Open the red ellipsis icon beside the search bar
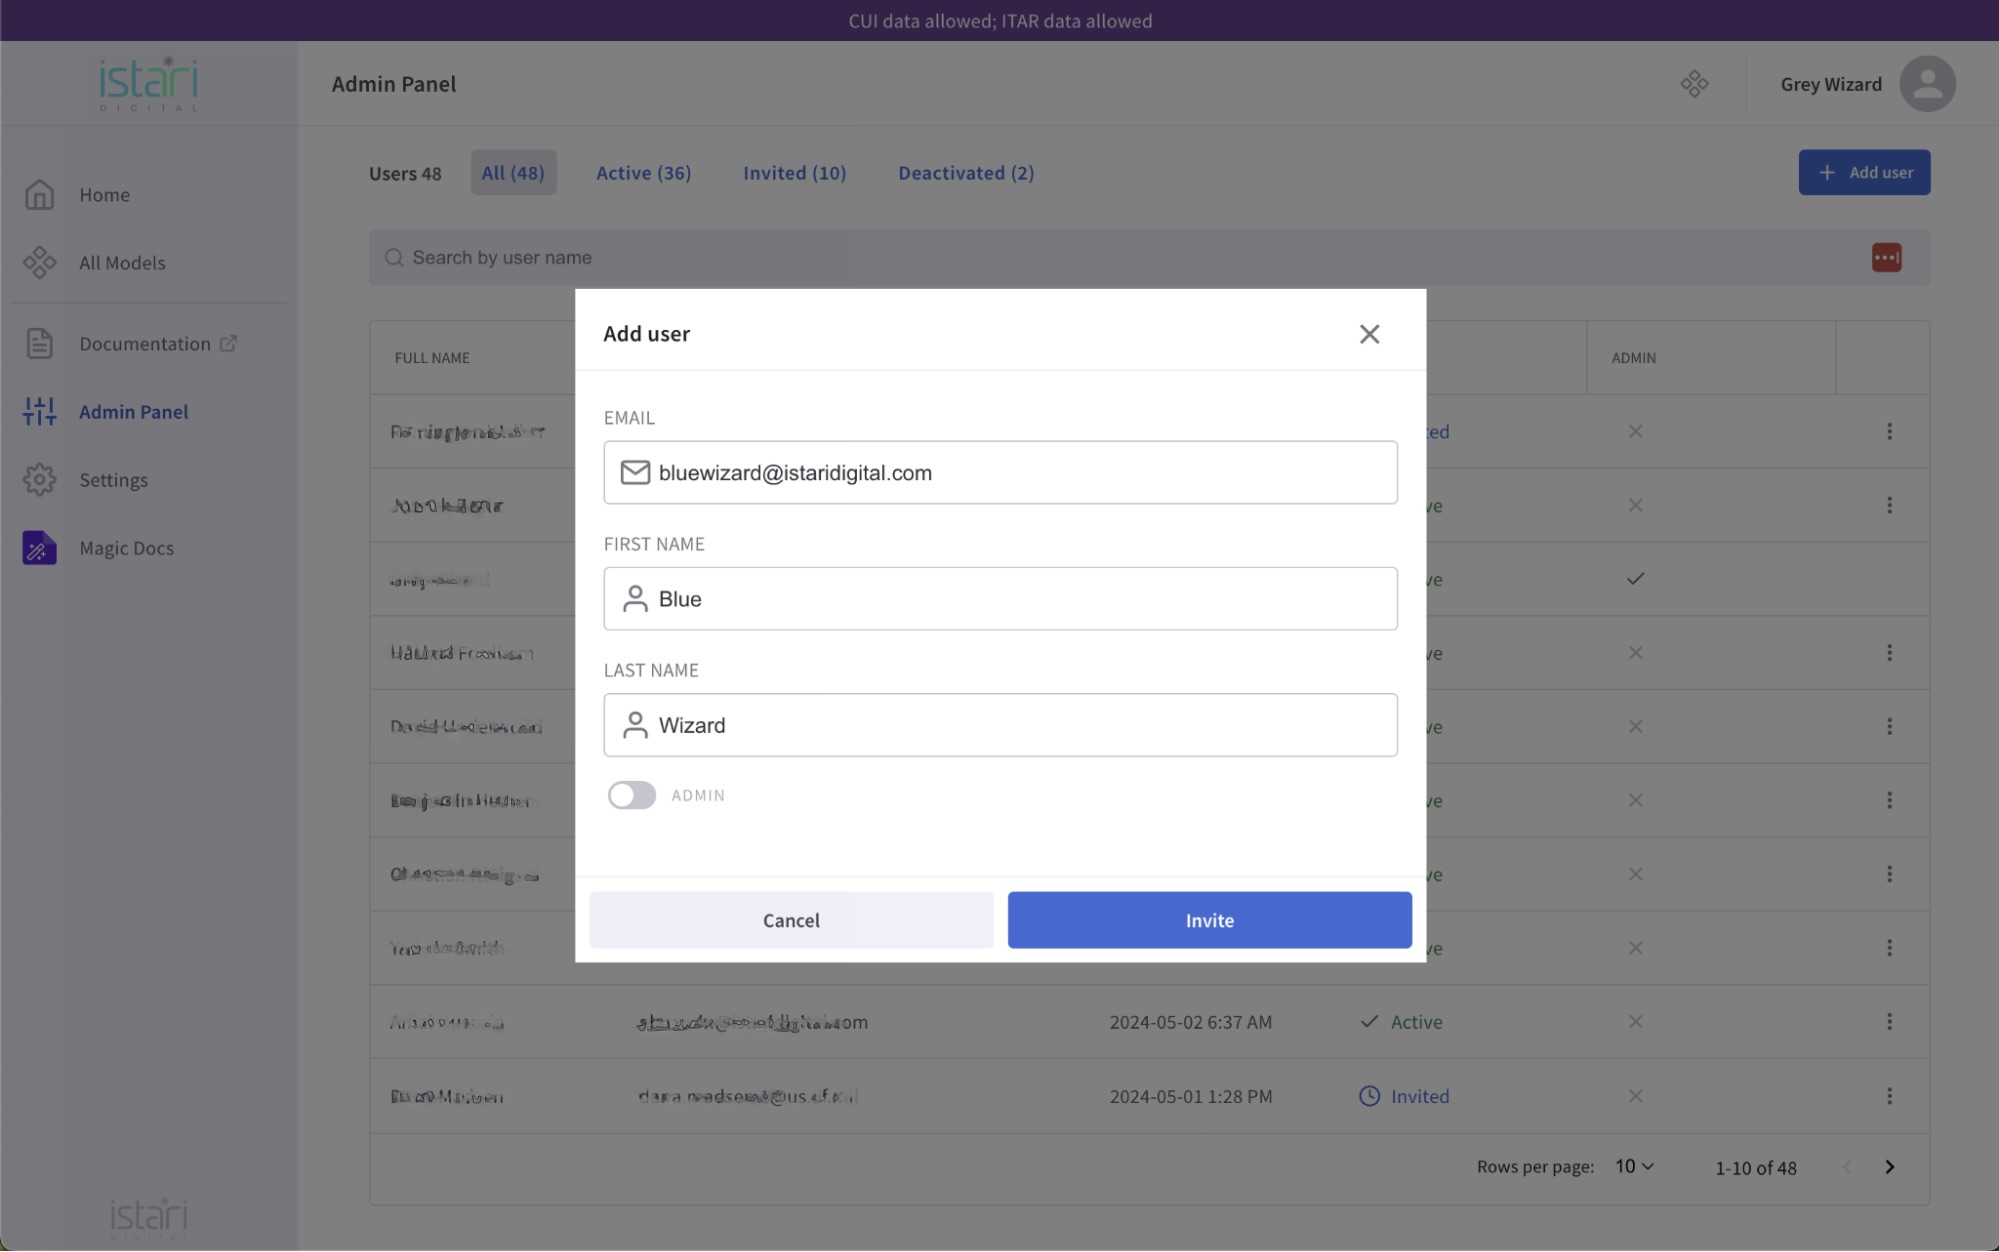Viewport: 1999px width, 1252px height. [x=1887, y=257]
